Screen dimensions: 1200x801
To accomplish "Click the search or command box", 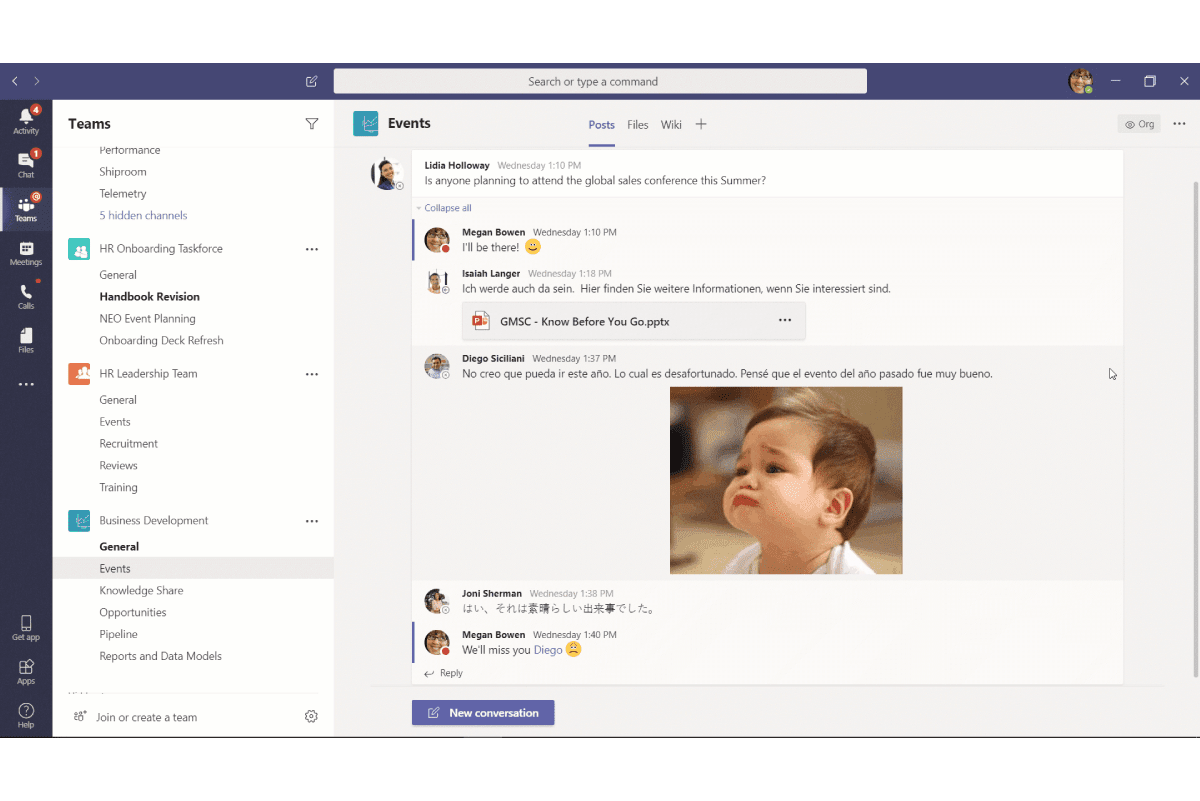I will 600,81.
